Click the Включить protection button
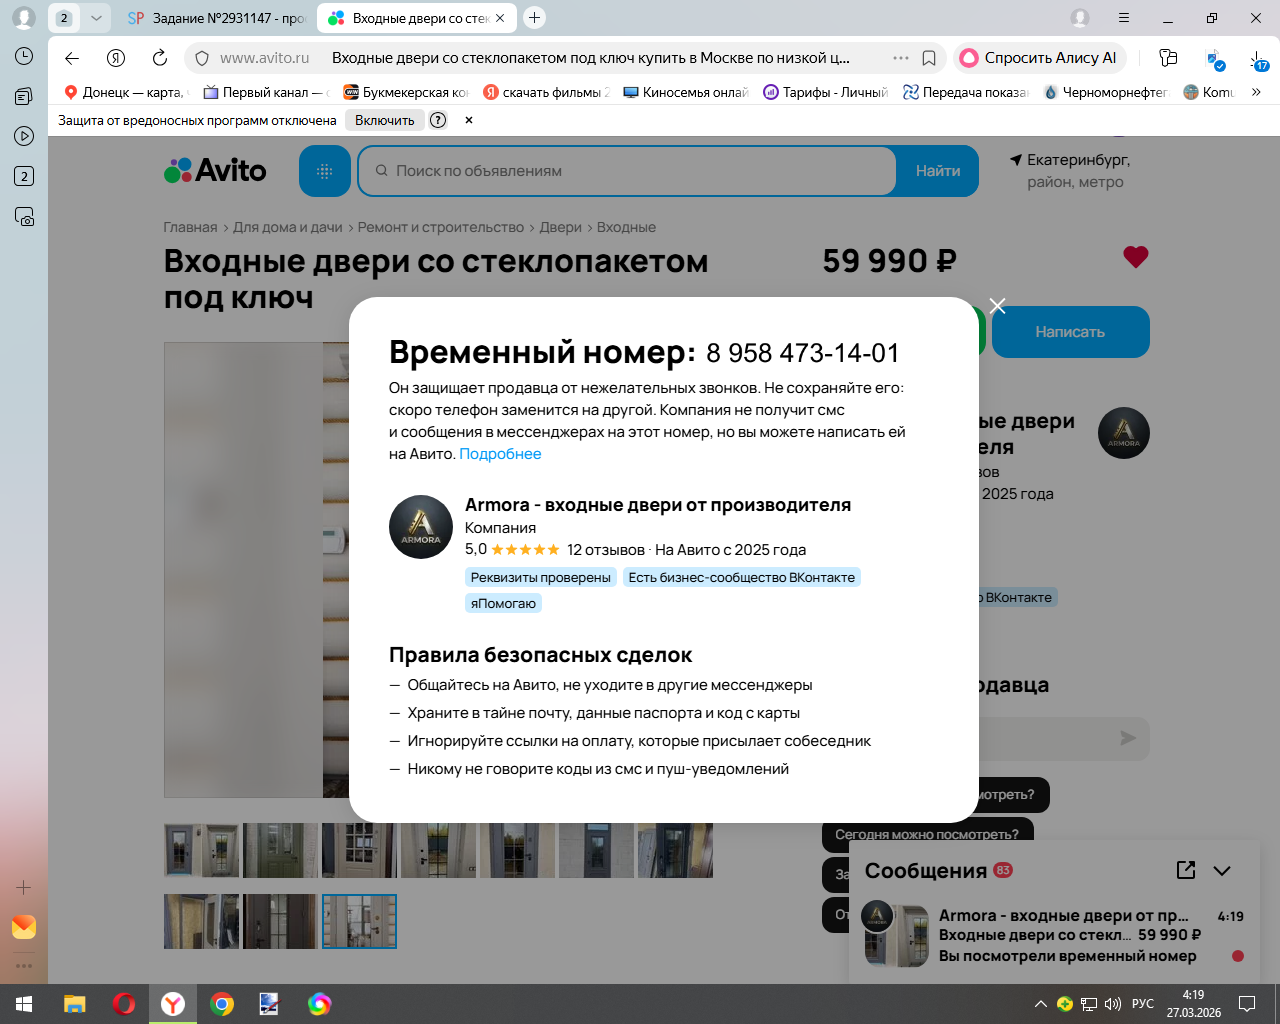Screen dimensions: 1280x1024 click(384, 120)
